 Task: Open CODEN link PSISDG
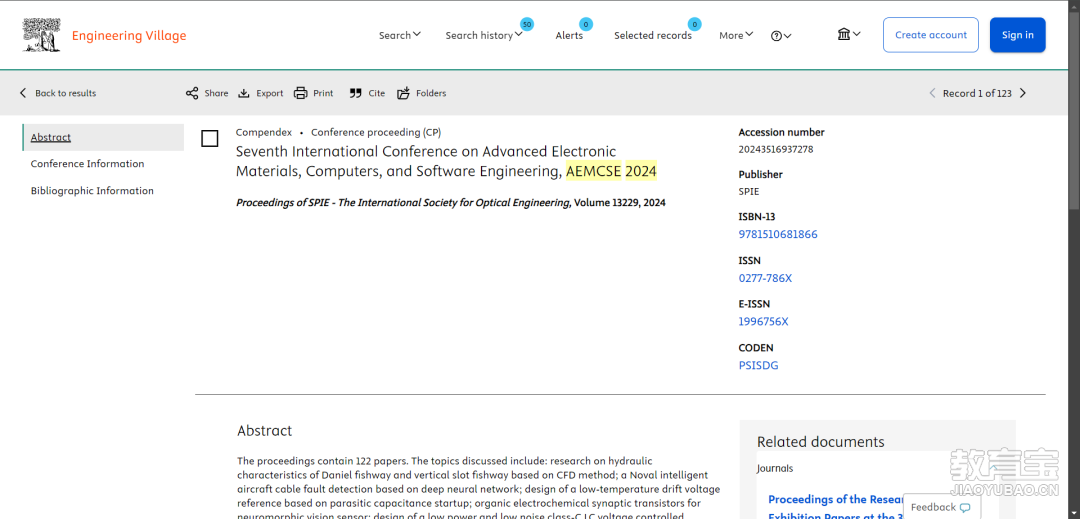pos(758,366)
